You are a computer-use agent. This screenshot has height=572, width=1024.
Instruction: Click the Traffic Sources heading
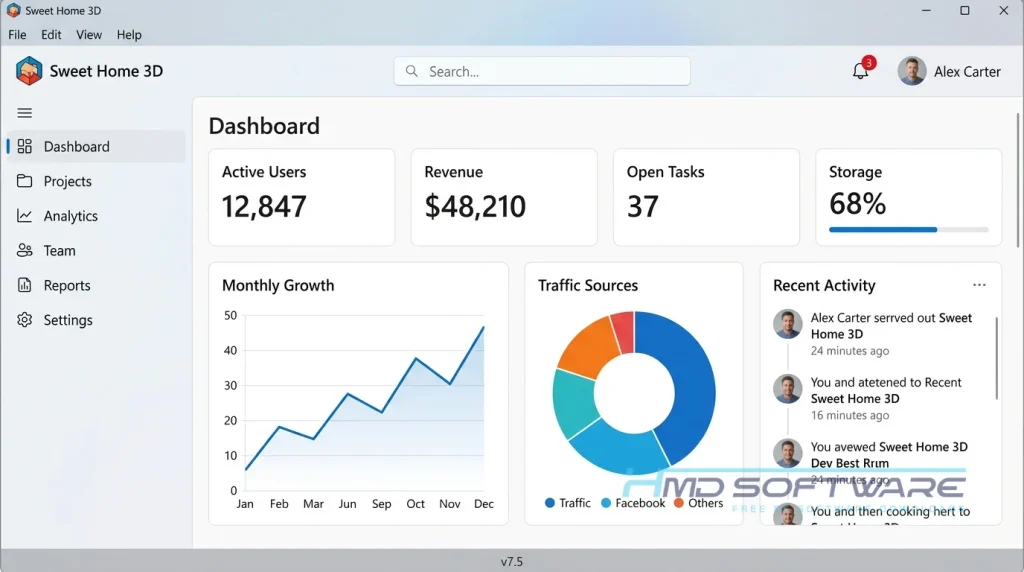(x=588, y=285)
